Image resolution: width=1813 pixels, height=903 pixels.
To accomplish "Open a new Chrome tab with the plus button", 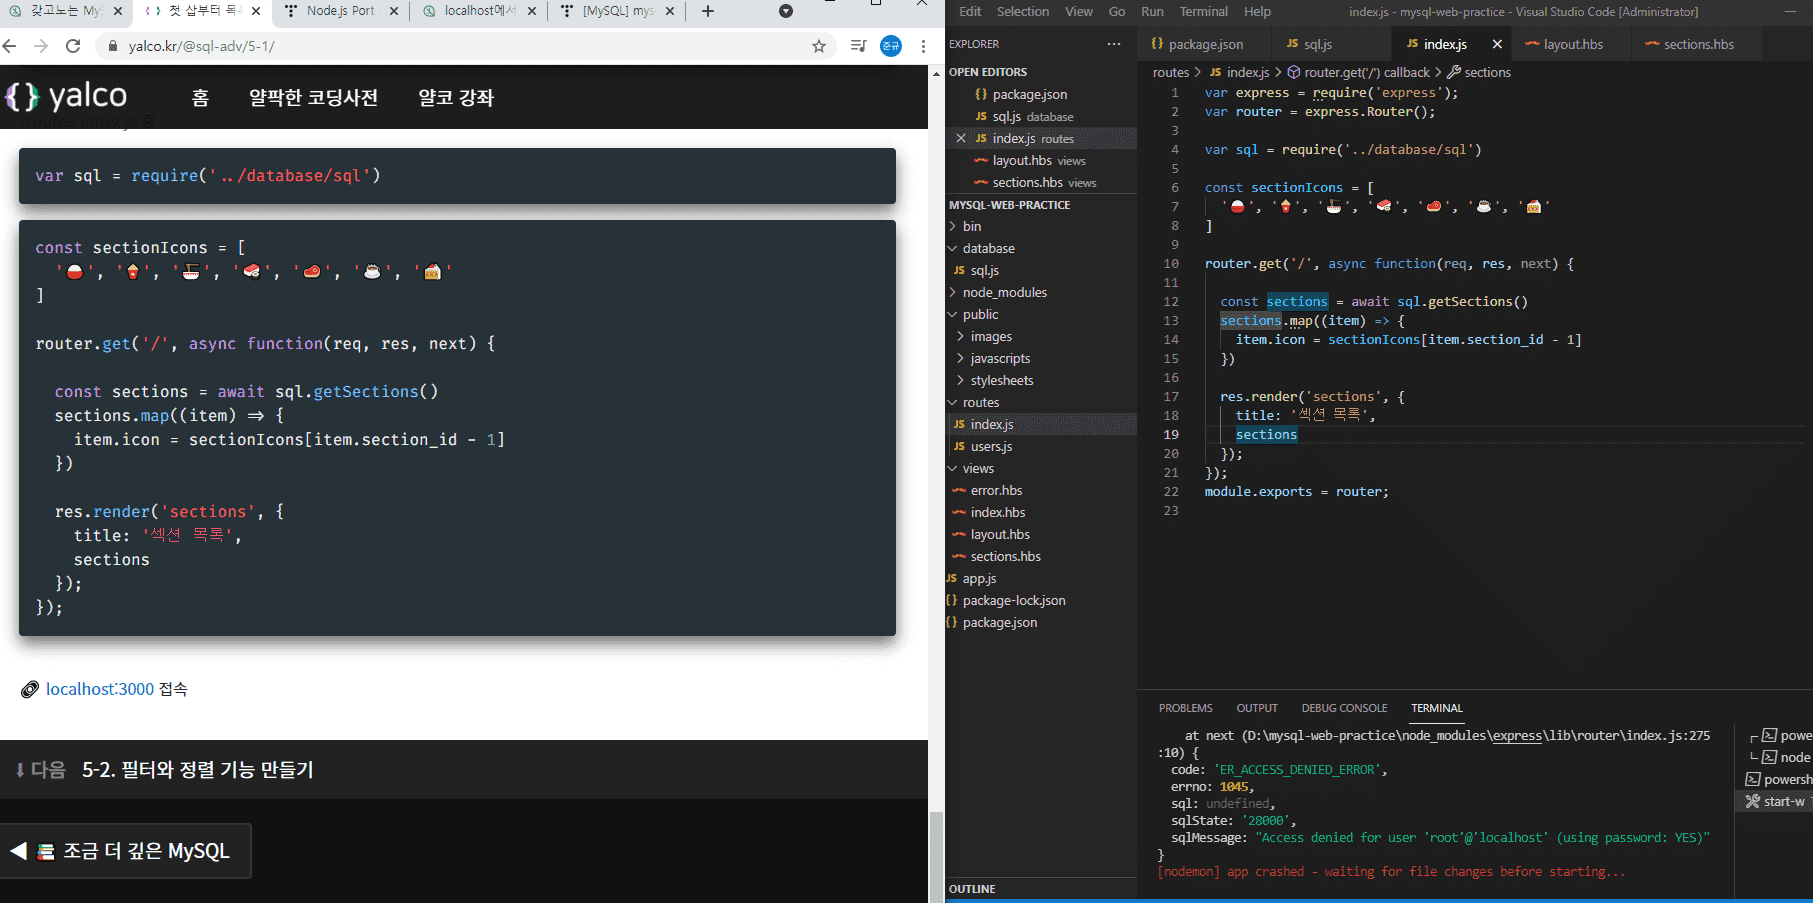I will coord(708,11).
